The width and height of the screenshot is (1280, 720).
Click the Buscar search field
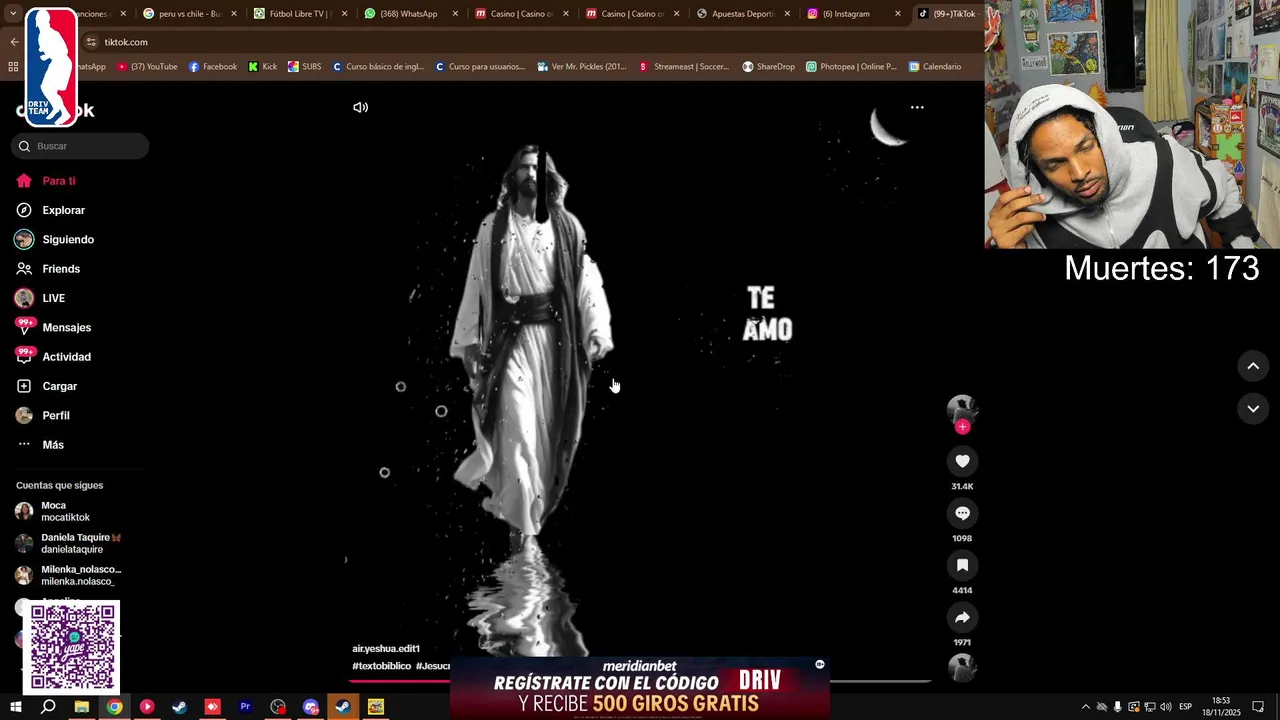pyautogui.click(x=80, y=146)
